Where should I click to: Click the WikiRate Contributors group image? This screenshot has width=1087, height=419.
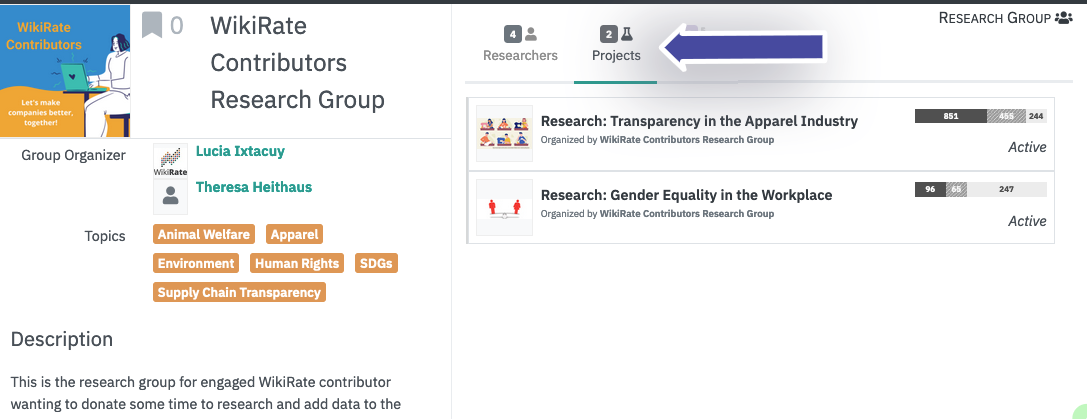click(65, 71)
